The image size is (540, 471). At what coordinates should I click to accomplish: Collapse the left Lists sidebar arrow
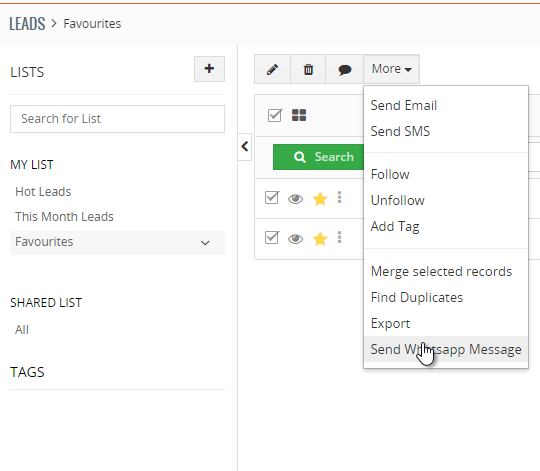[x=245, y=147]
